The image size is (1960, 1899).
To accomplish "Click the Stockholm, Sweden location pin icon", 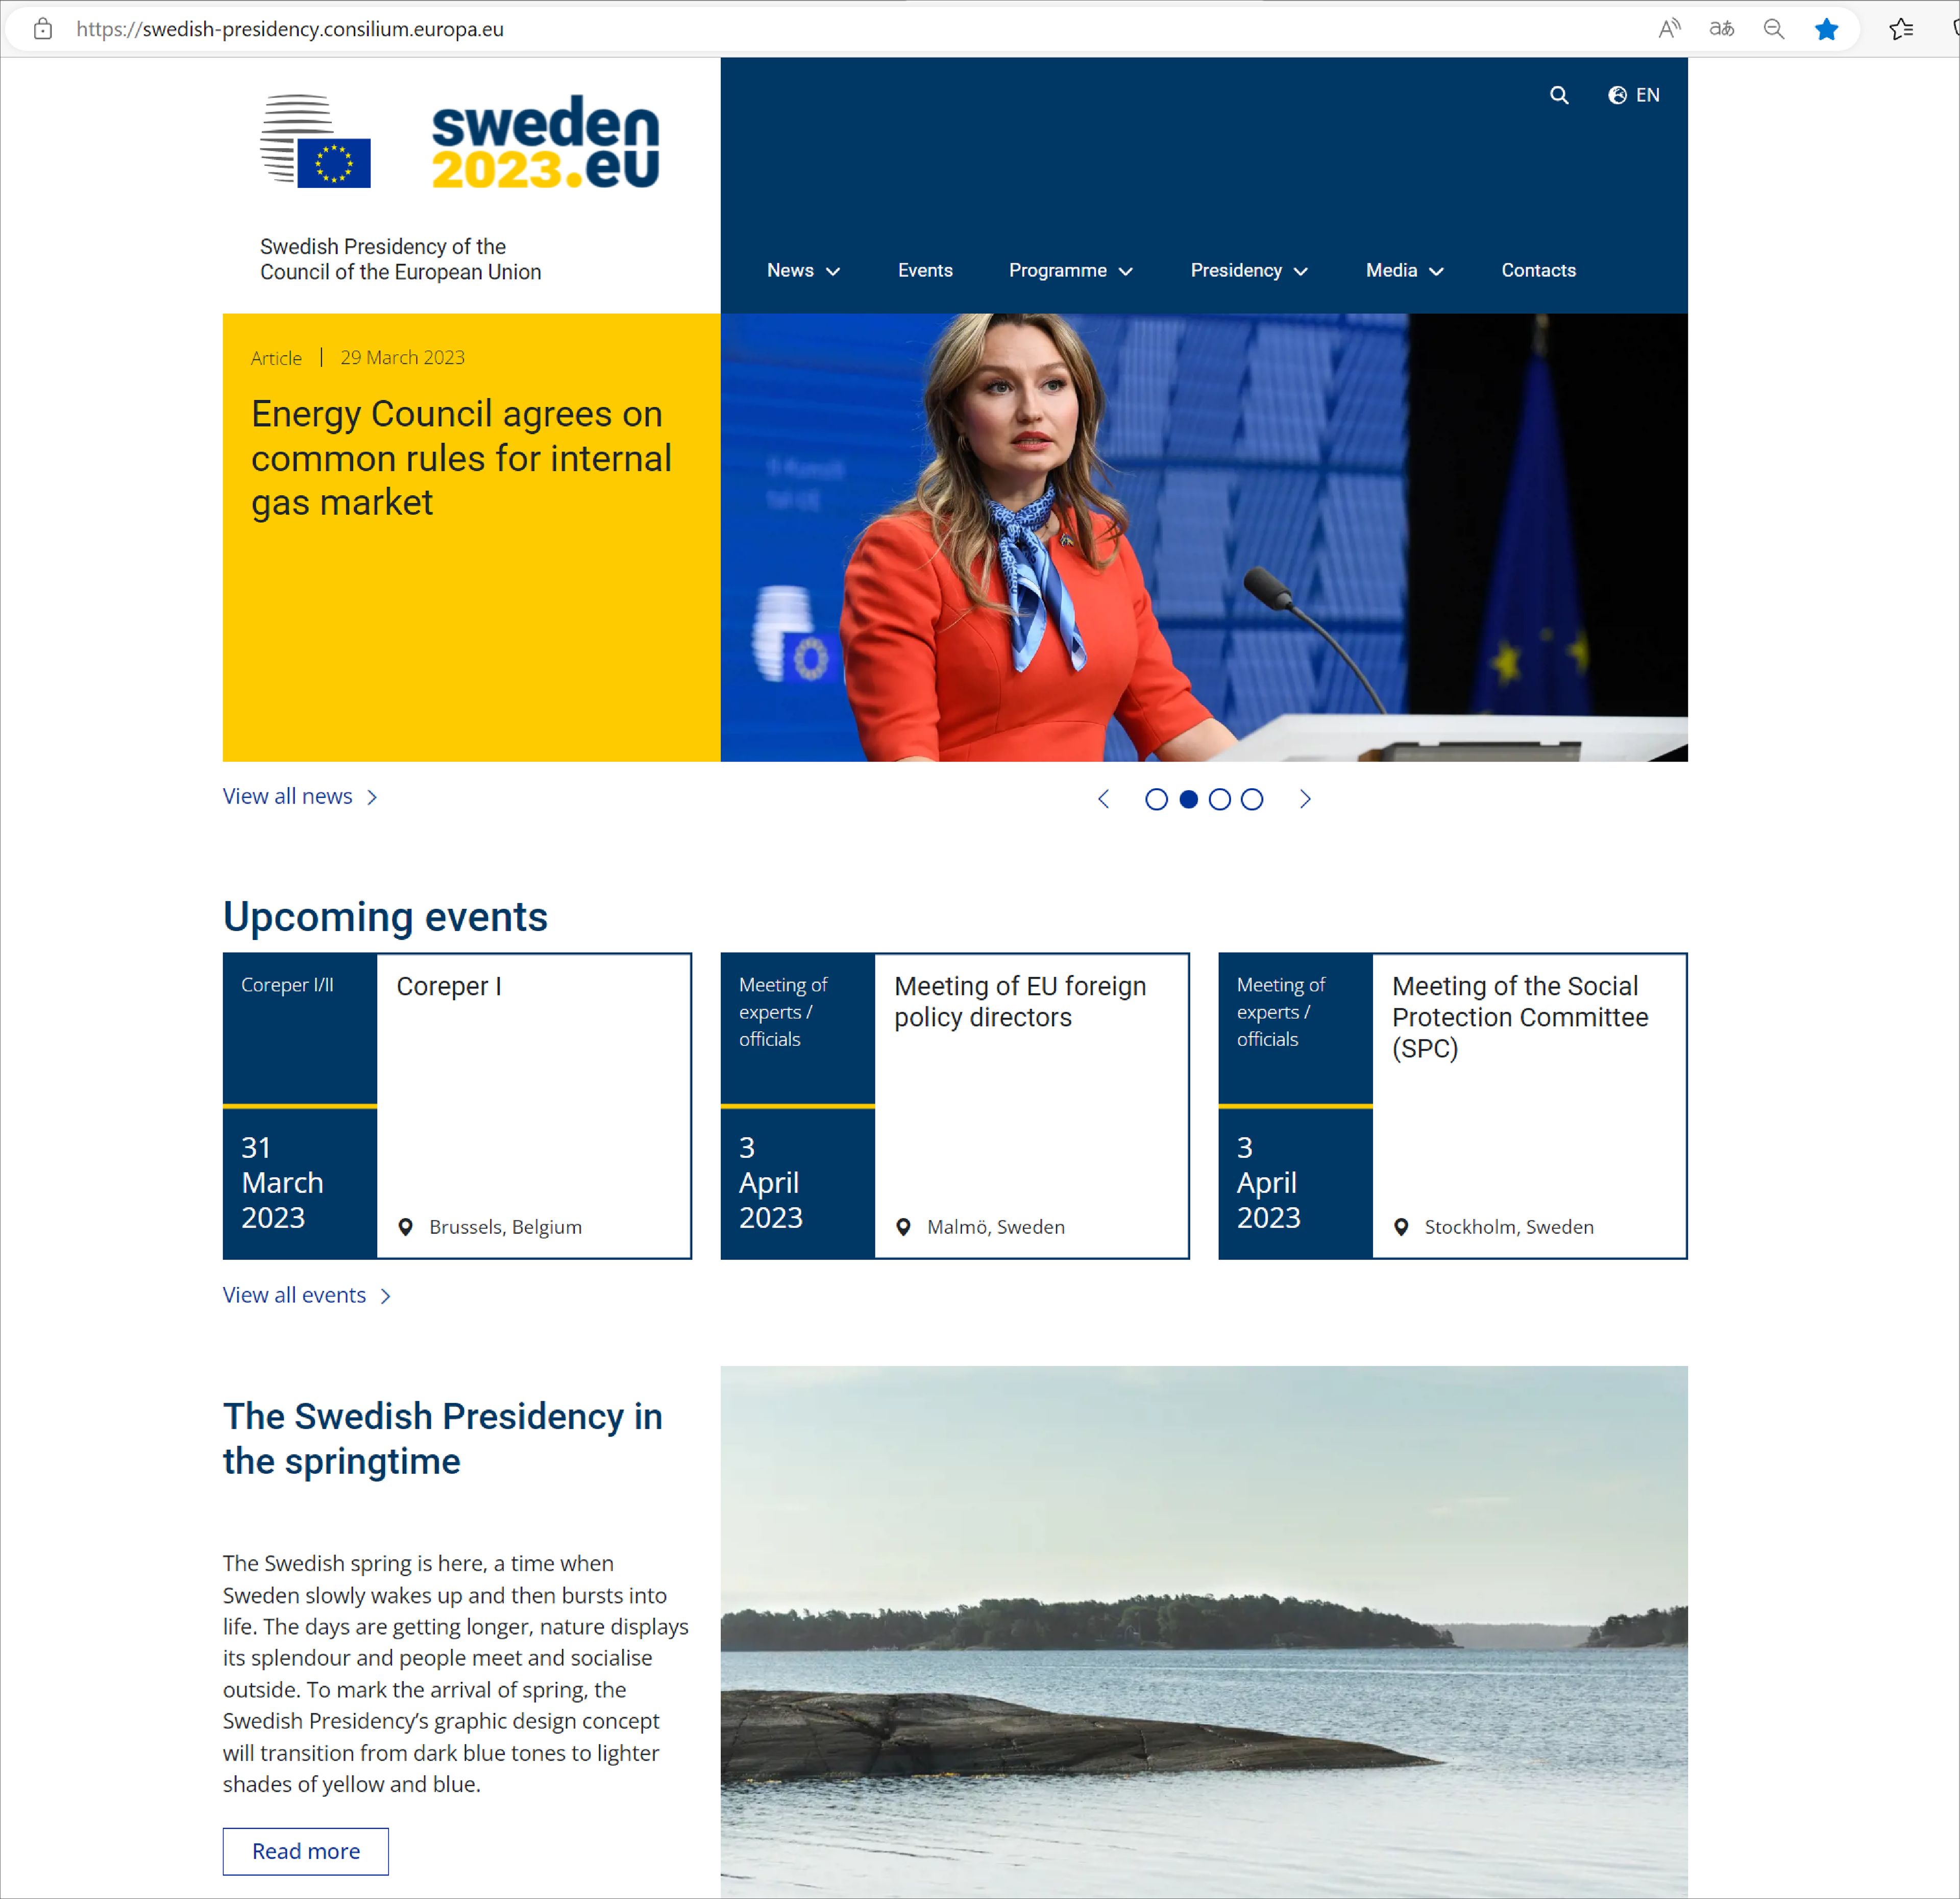I will click(x=1401, y=1227).
